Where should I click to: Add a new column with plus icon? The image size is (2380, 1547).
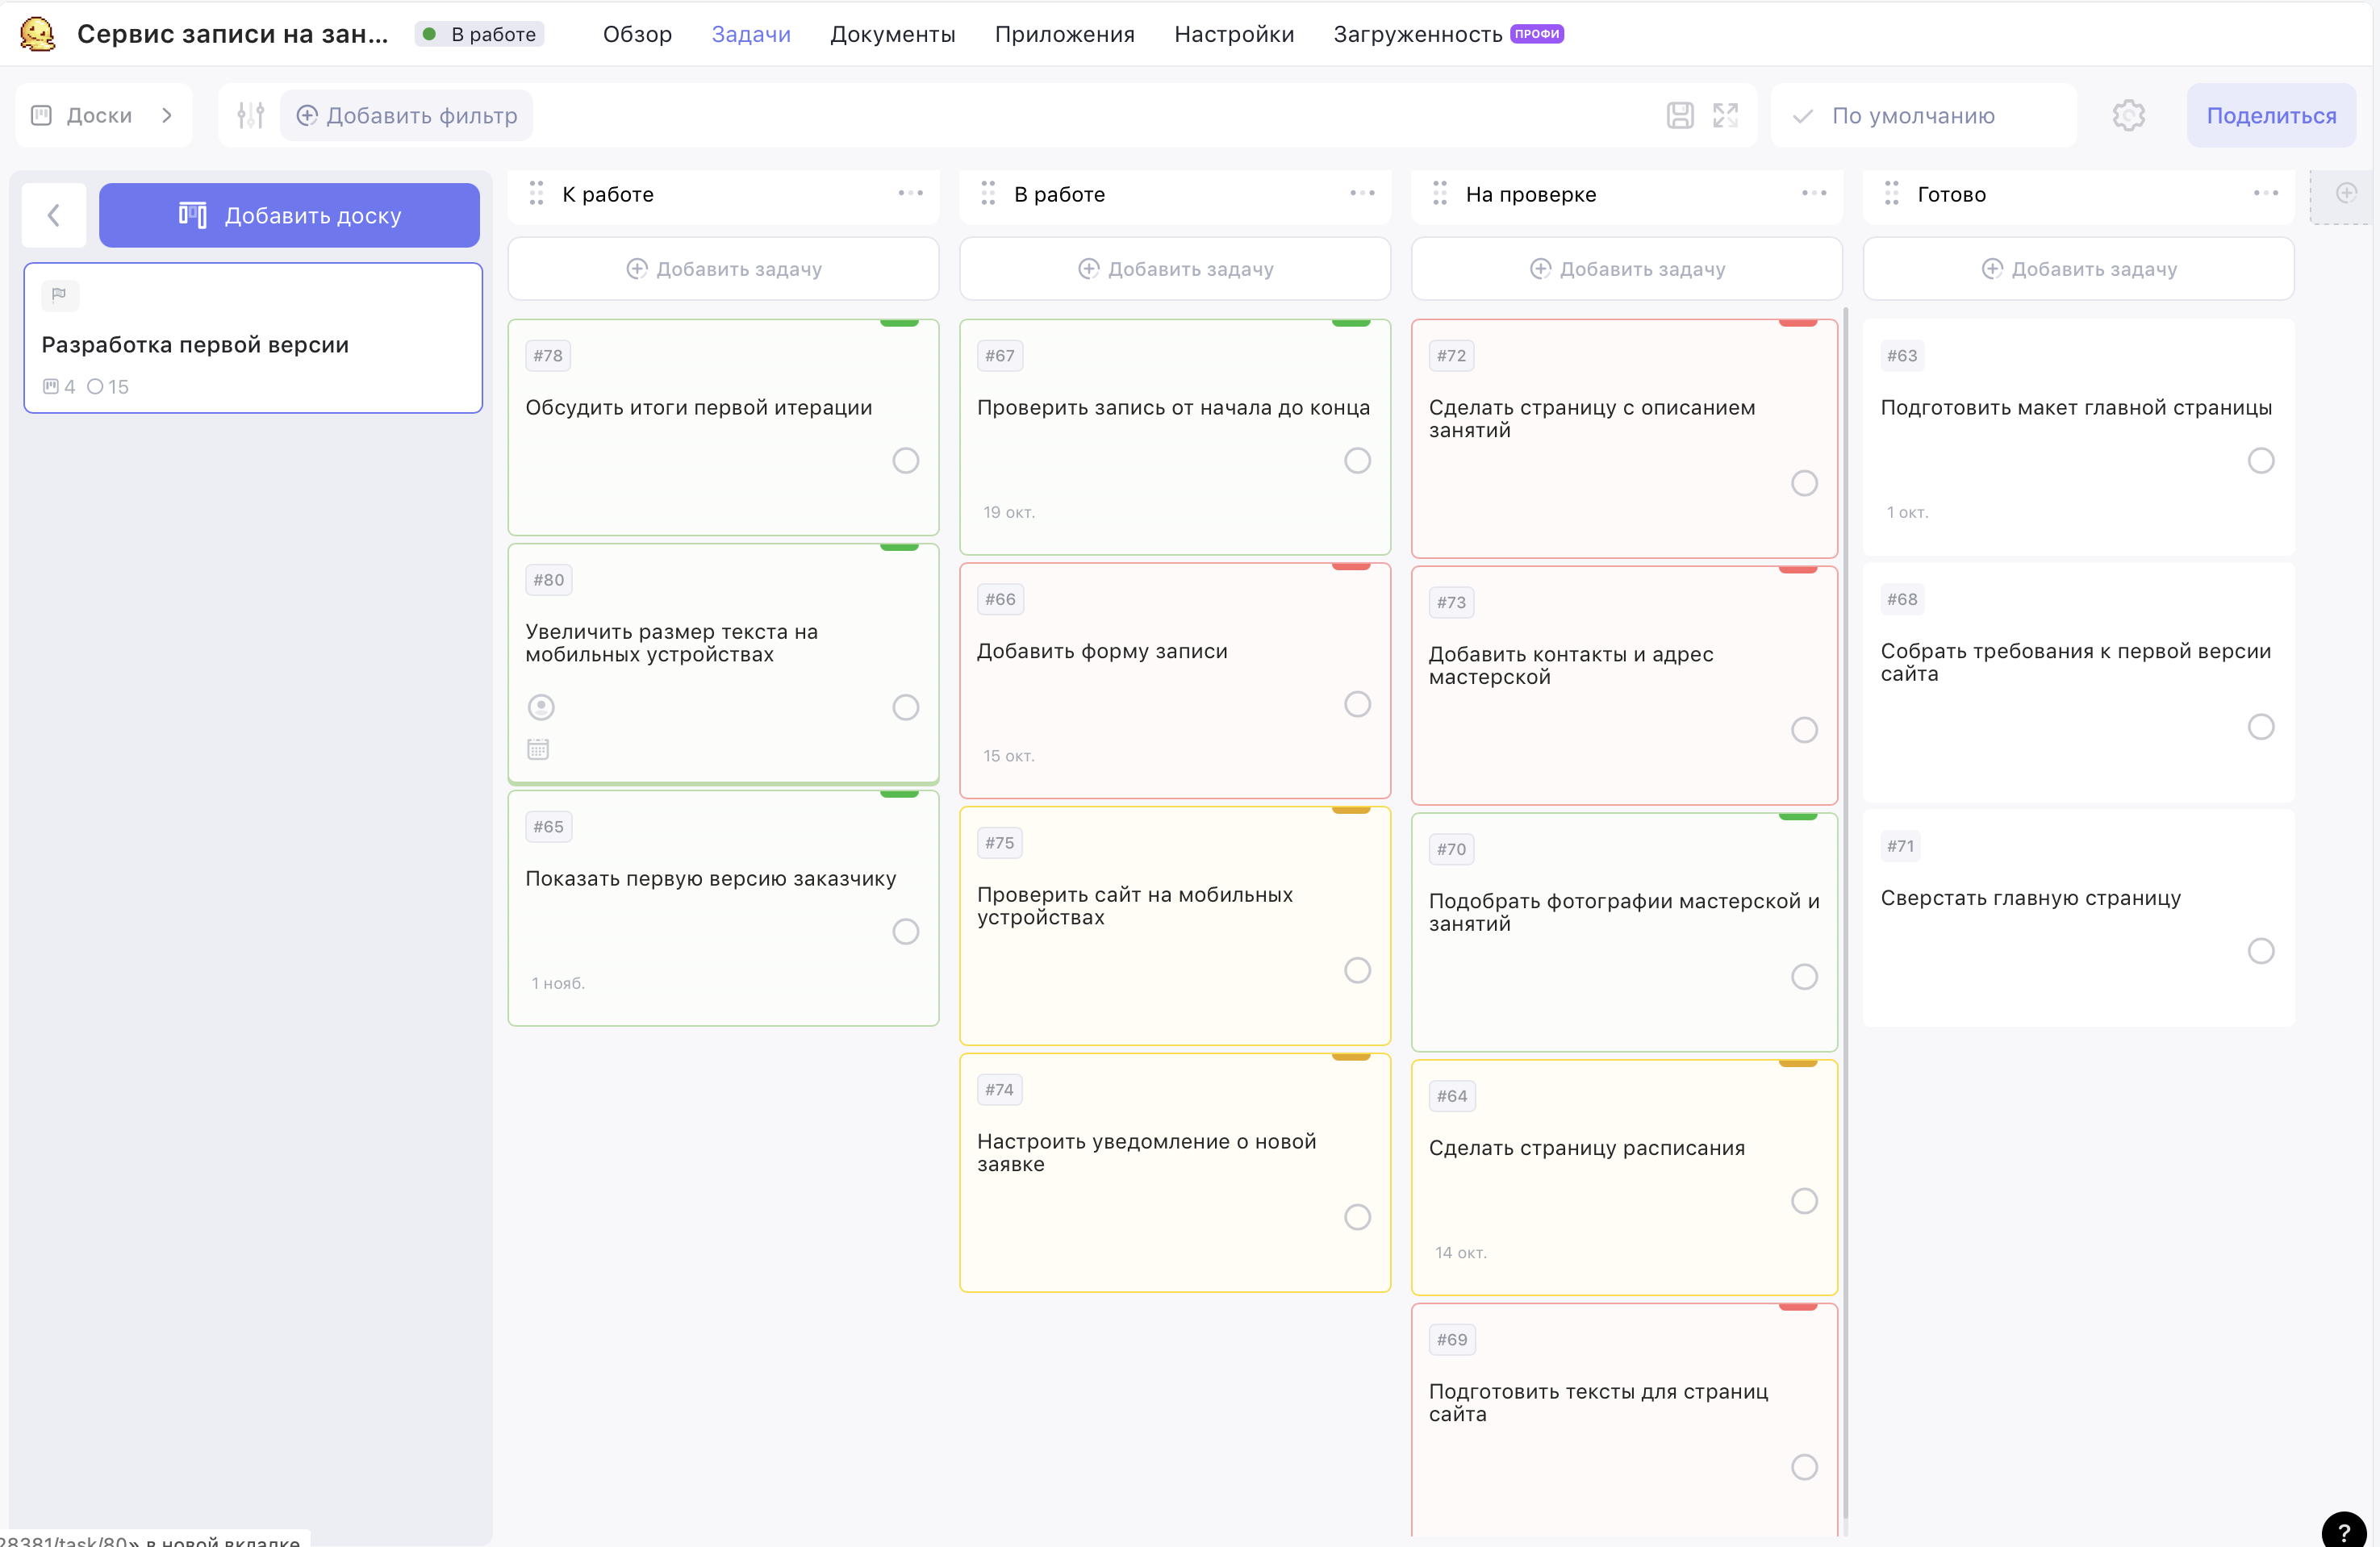click(x=2346, y=194)
